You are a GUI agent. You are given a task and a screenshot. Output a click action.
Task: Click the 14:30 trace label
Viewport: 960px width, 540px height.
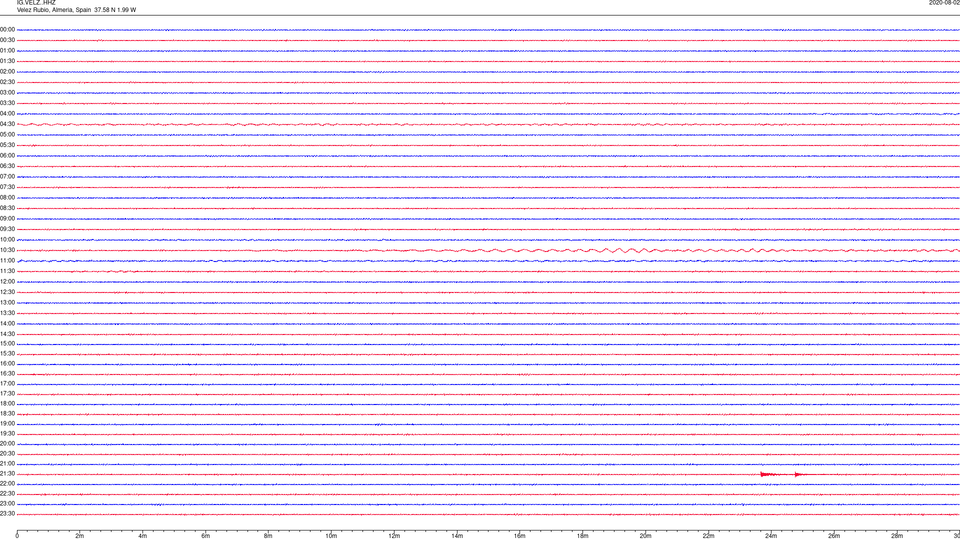click(7, 334)
